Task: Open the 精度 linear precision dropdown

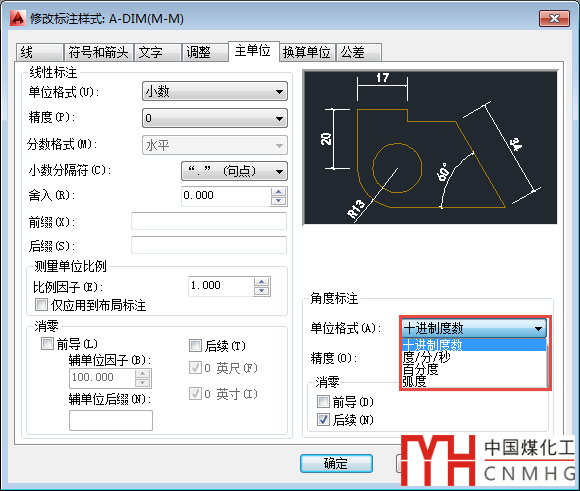Action: (215, 118)
